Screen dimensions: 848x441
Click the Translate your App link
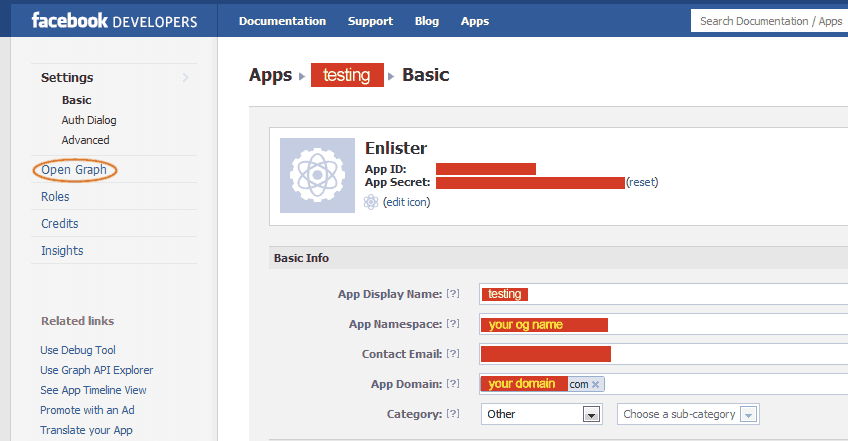tap(86, 430)
